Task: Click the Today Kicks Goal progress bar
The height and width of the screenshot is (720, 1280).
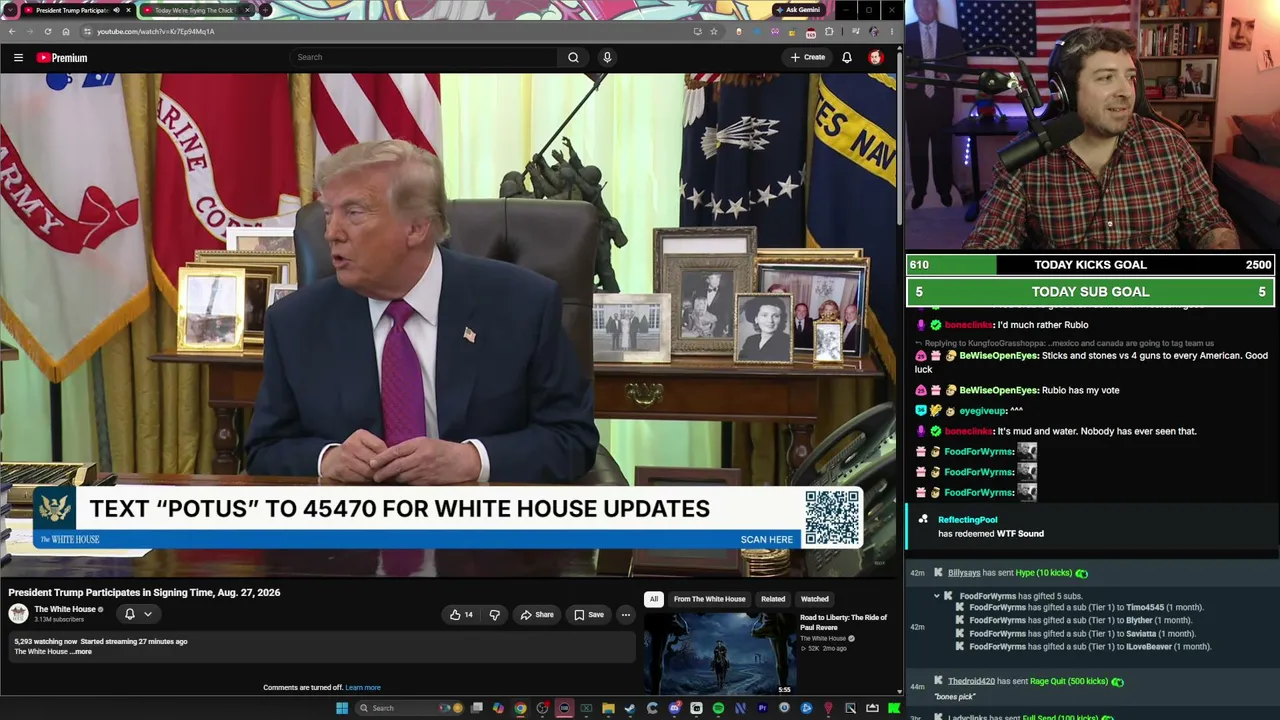Action: (1090, 265)
